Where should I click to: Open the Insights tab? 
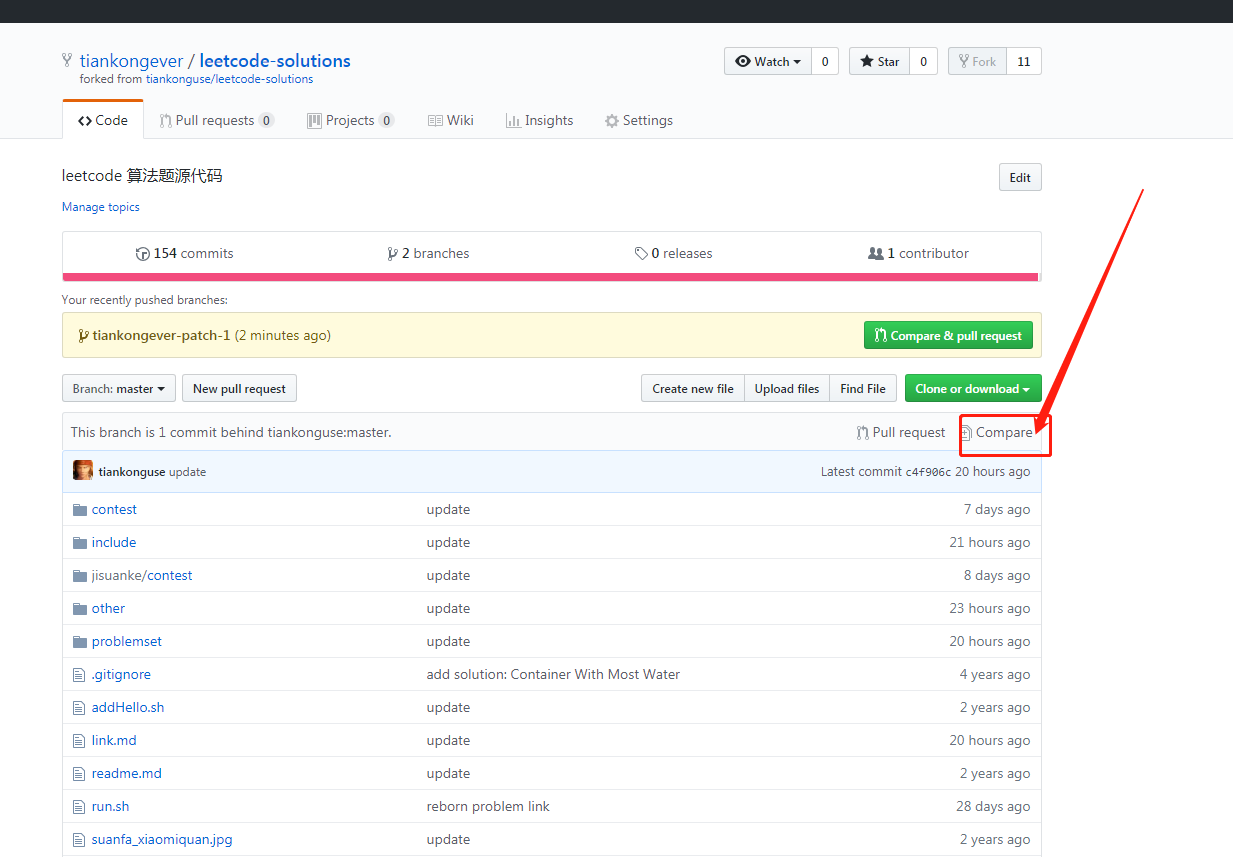[540, 121]
